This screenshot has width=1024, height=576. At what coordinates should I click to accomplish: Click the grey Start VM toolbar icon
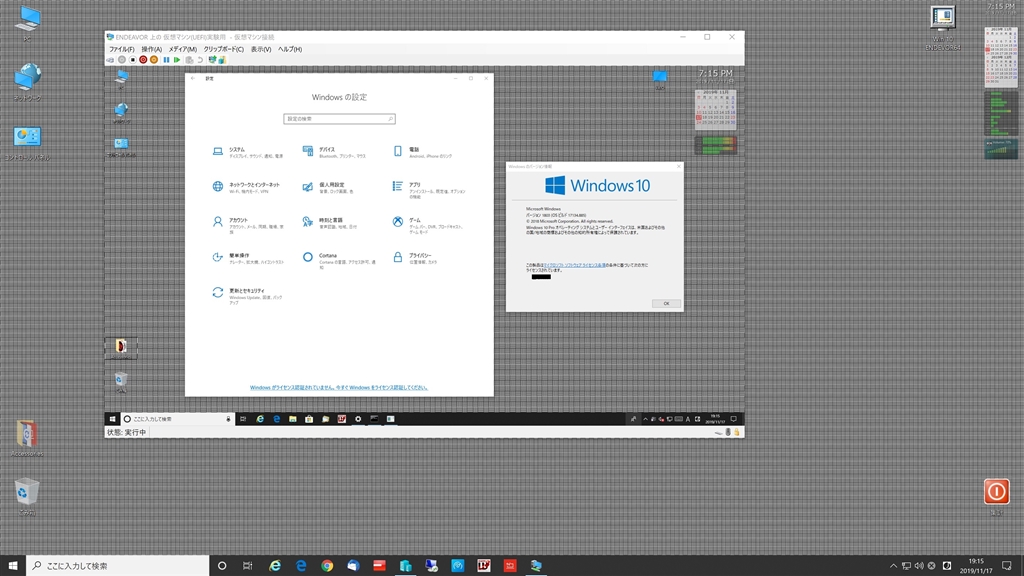(121, 60)
